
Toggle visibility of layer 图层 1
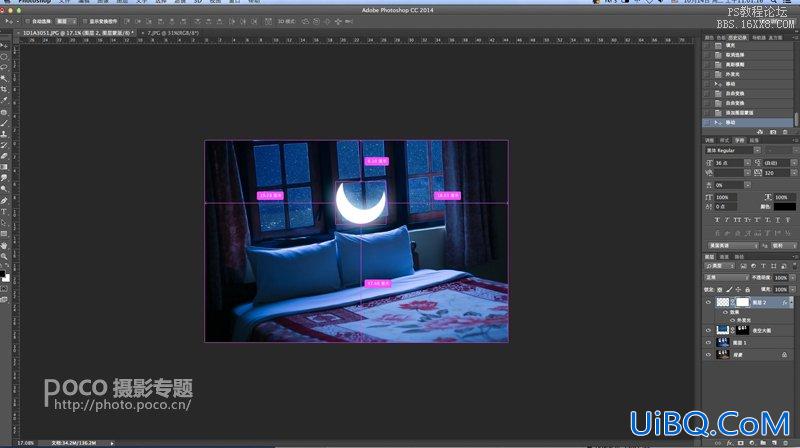click(708, 342)
